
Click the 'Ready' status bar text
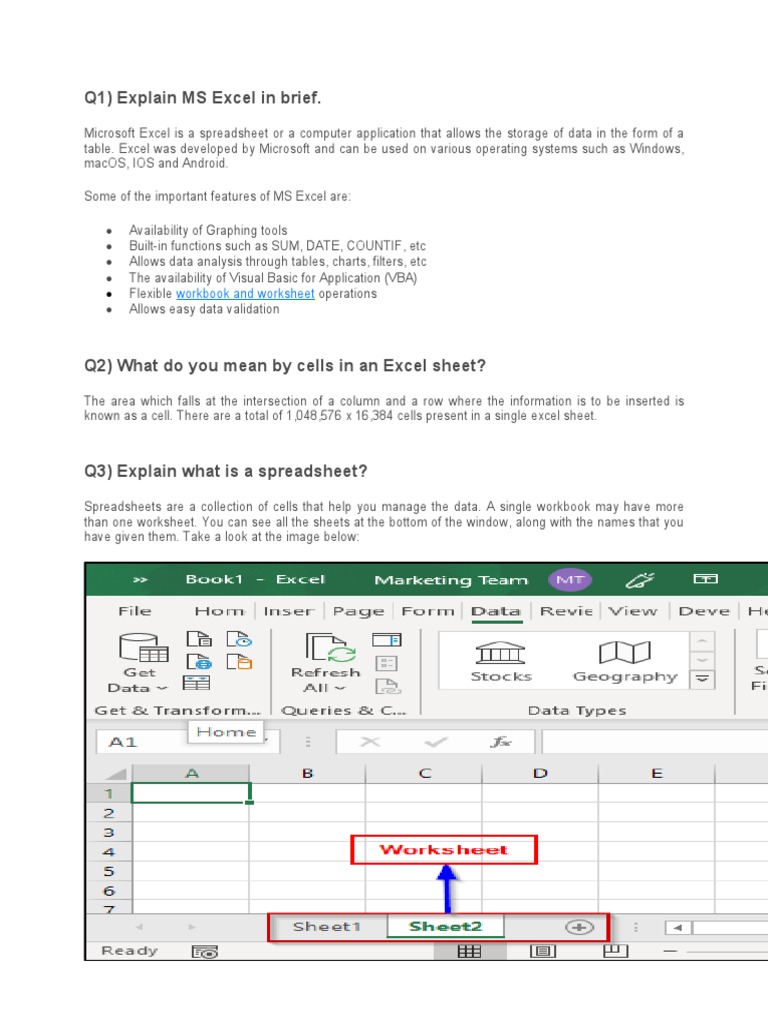129,951
